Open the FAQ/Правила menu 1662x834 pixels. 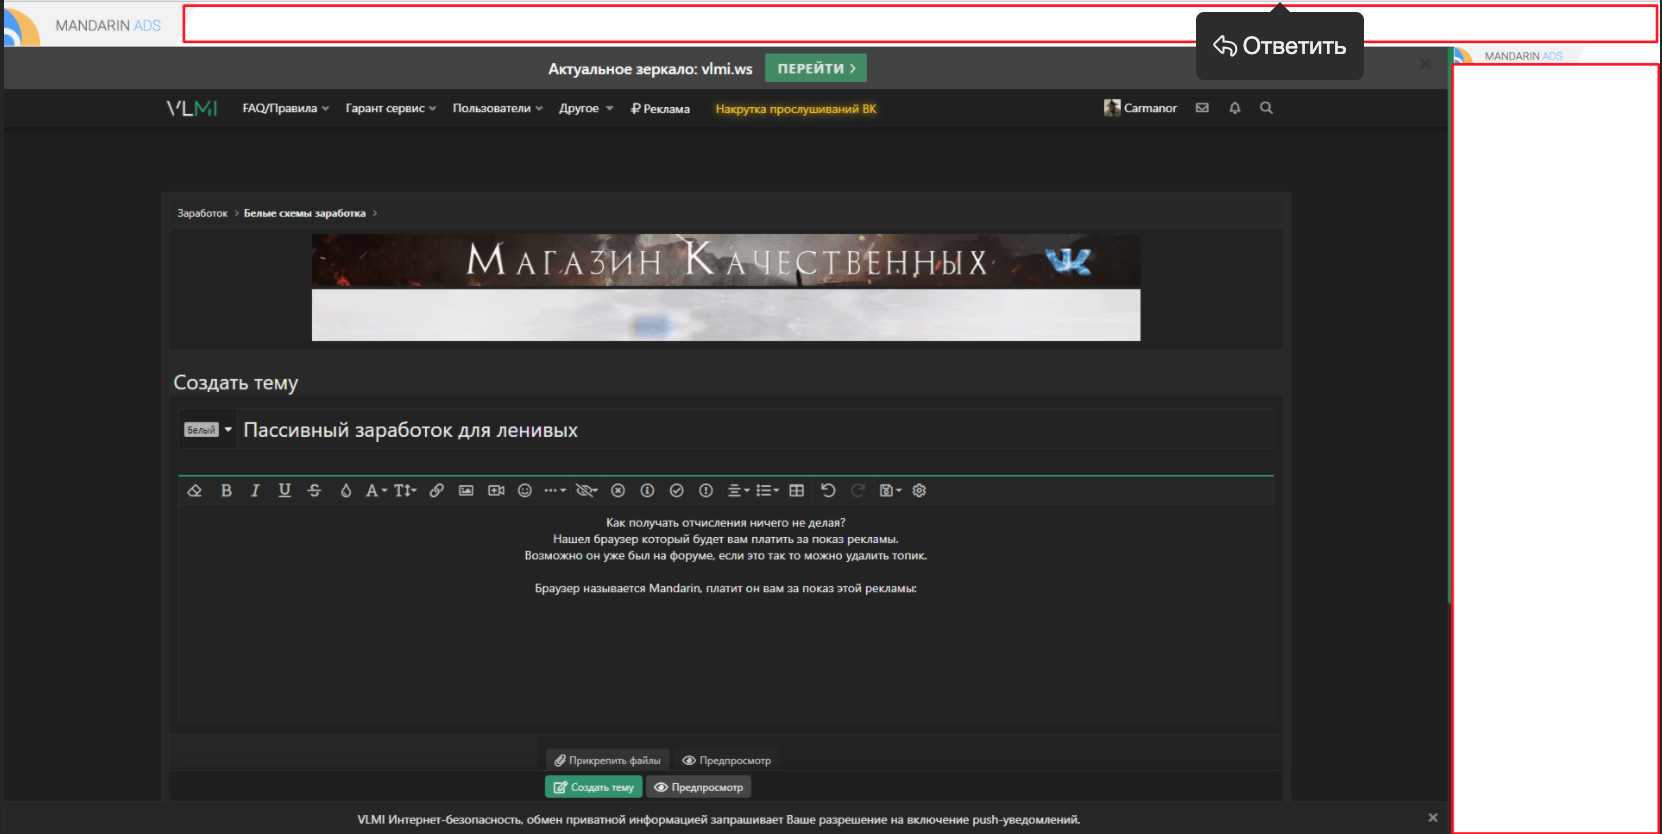click(x=285, y=108)
